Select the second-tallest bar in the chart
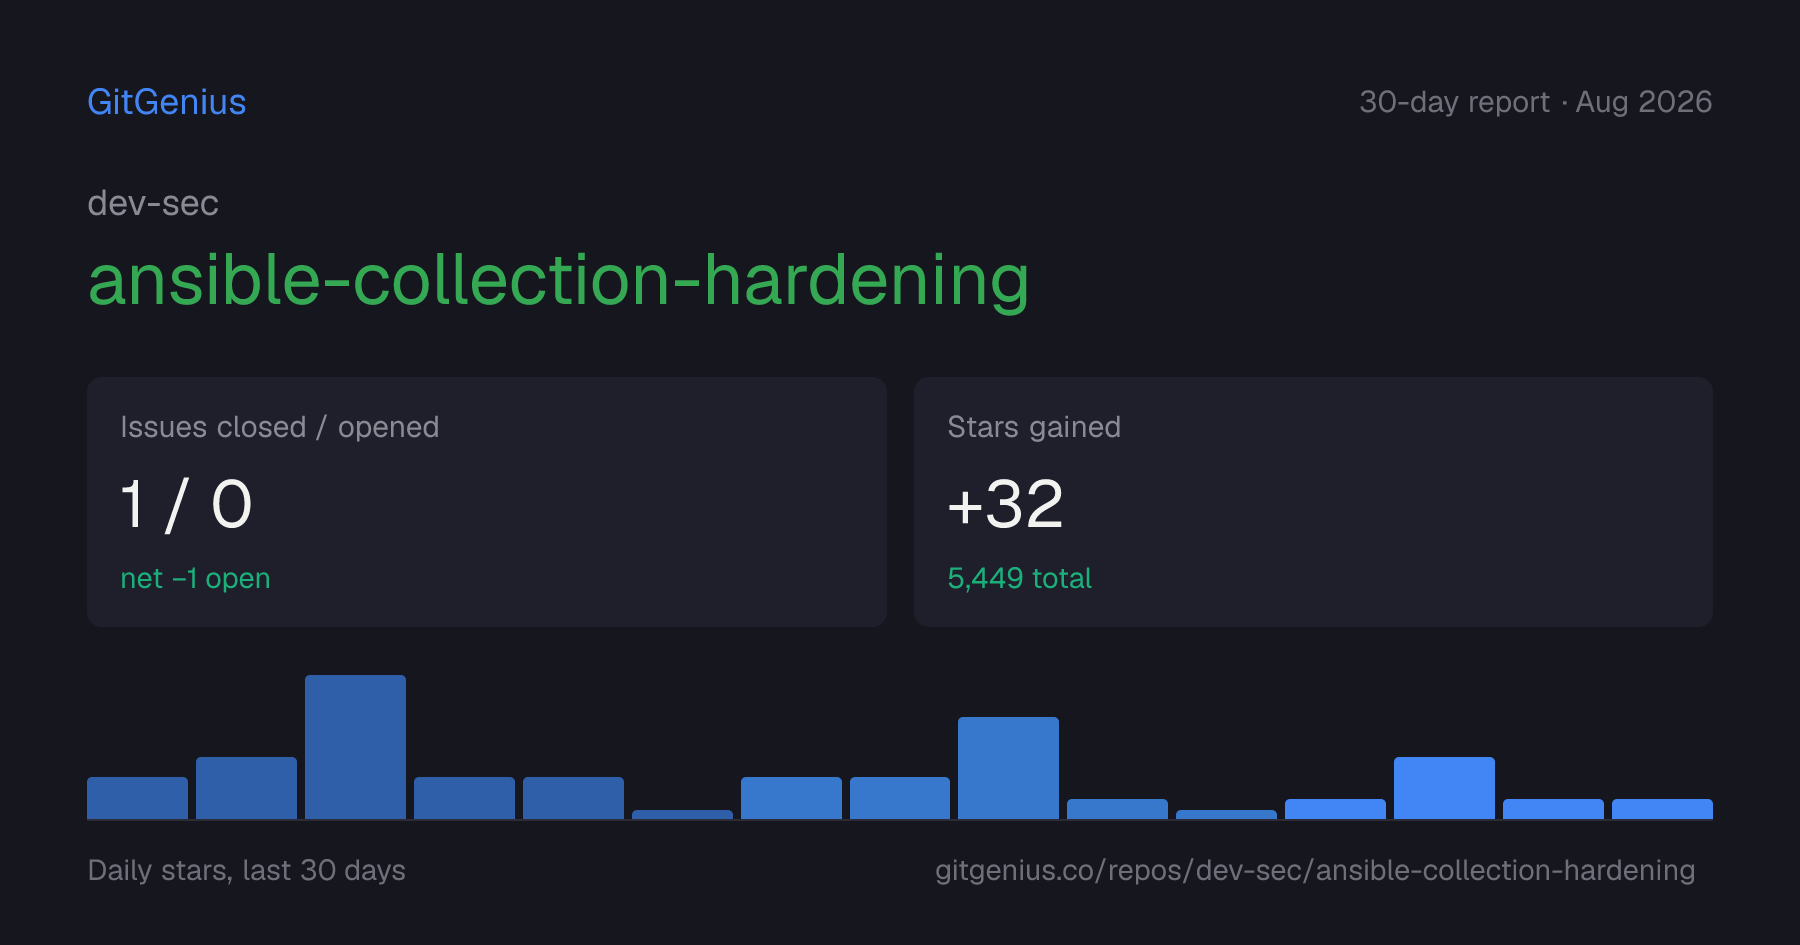The image size is (1800, 945). 1008,768
